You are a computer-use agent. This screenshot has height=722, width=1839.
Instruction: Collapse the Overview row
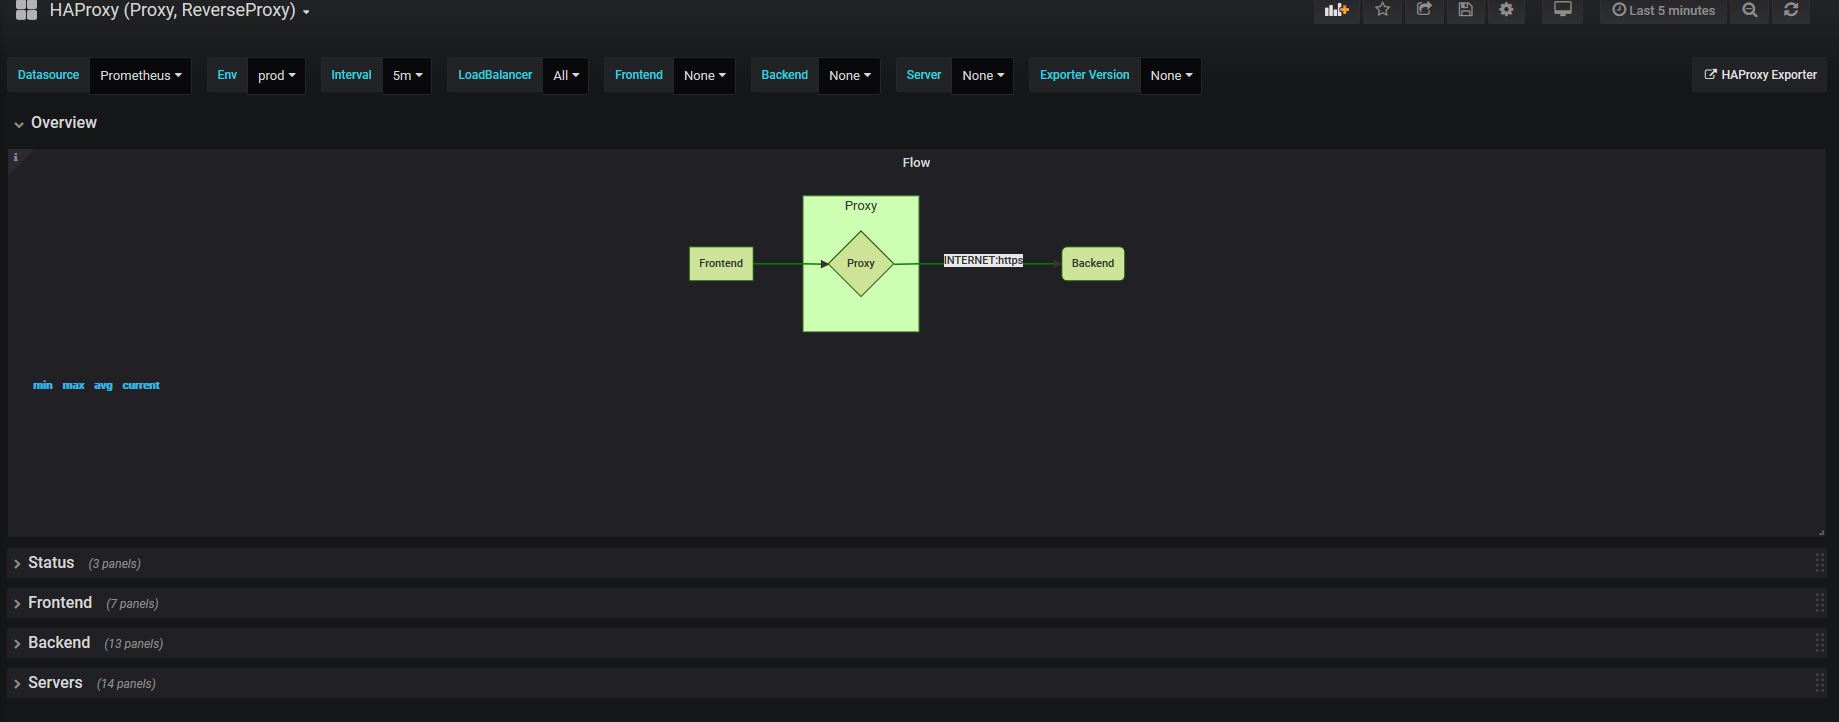coord(55,123)
